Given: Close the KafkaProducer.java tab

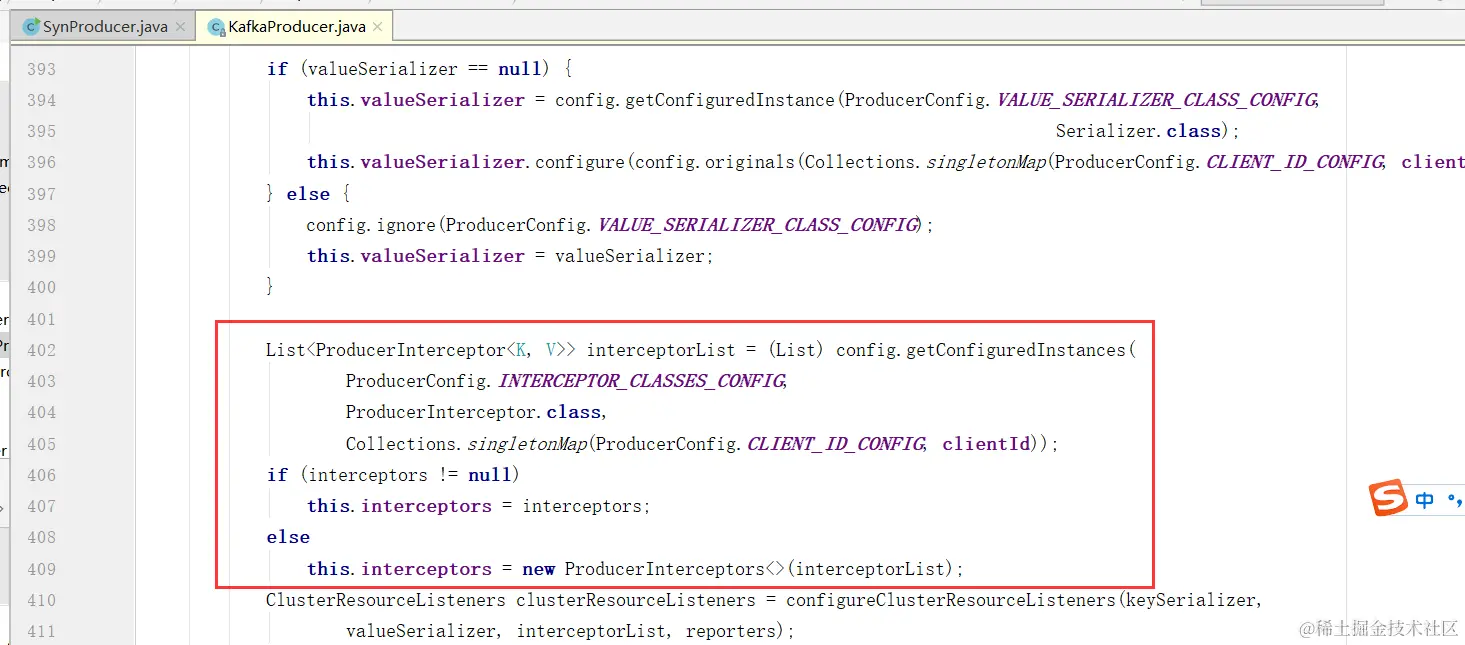Looking at the screenshot, I should pyautogui.click(x=378, y=27).
